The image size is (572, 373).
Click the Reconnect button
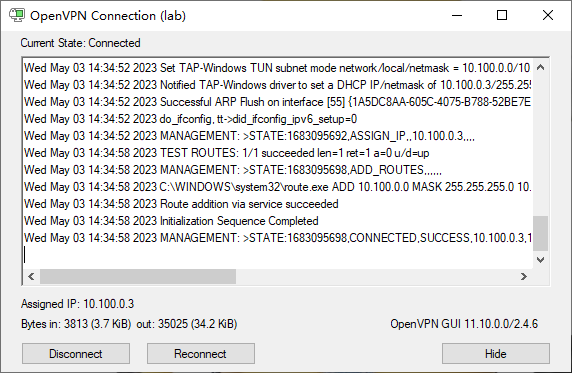tap(201, 353)
